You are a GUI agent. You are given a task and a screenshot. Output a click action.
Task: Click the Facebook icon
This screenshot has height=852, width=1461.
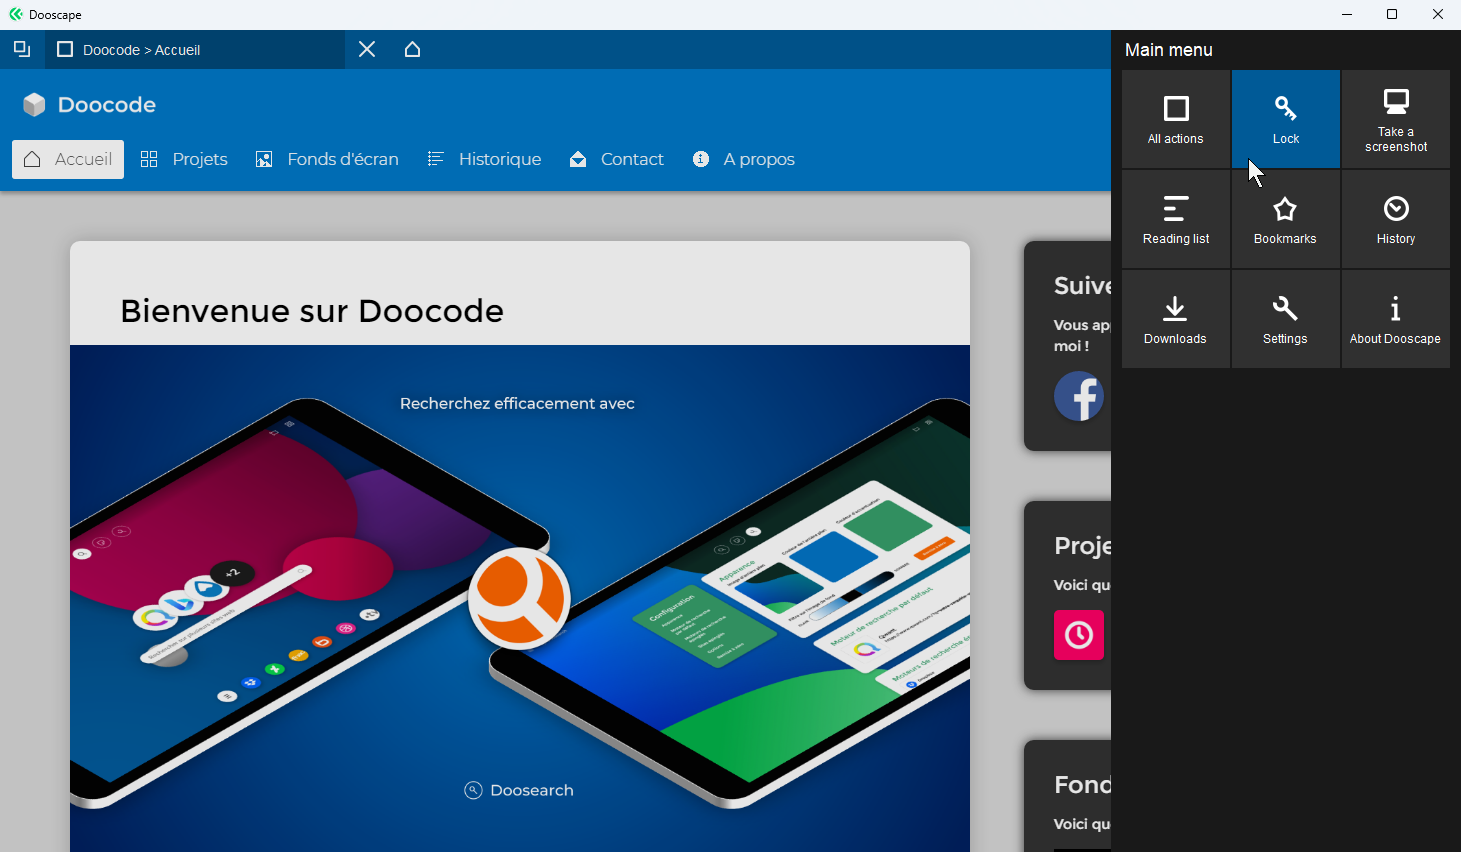click(1079, 396)
